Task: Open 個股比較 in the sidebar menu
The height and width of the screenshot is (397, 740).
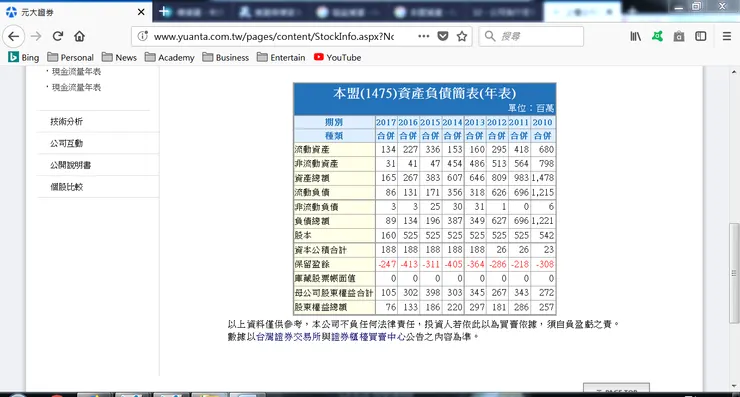Action: 67,187
